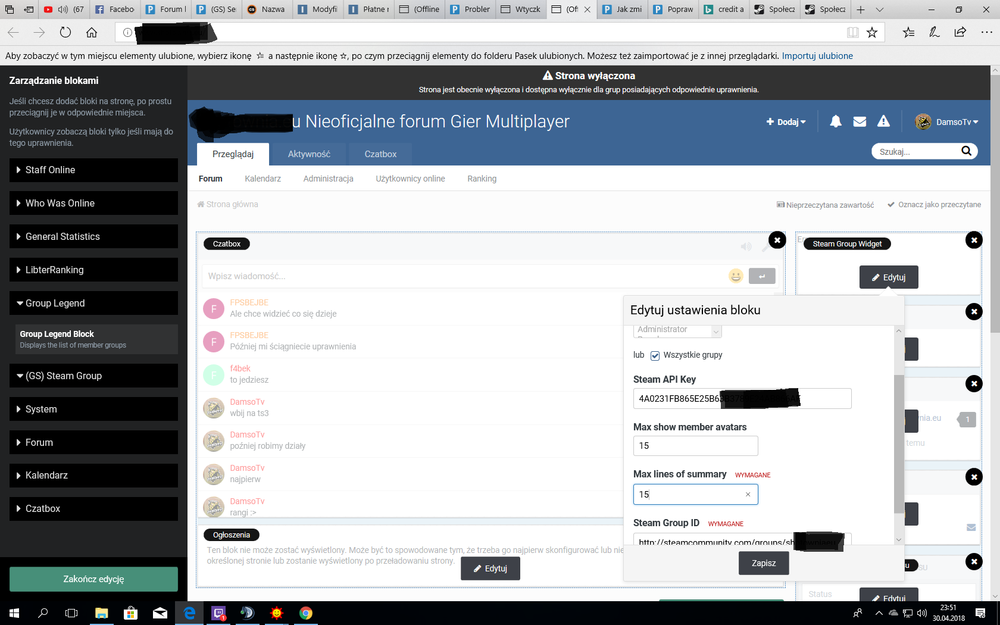Open Nieprzeczytana zawartość link
Screen dimensions: 1000x625
tap(825, 205)
